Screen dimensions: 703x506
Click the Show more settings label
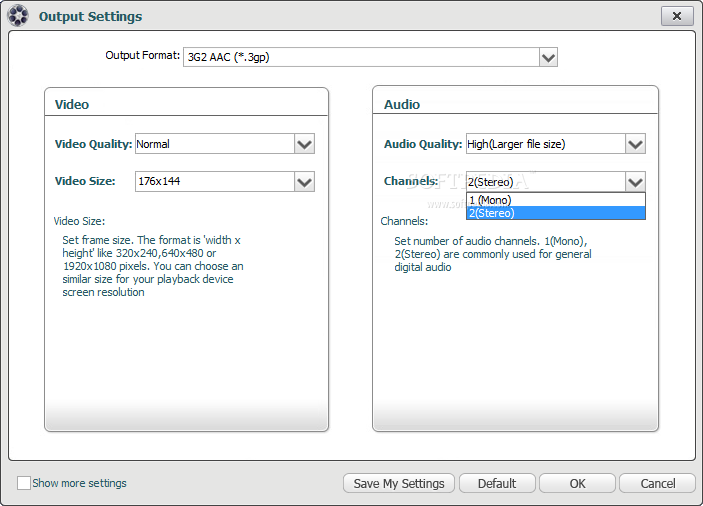pos(79,483)
